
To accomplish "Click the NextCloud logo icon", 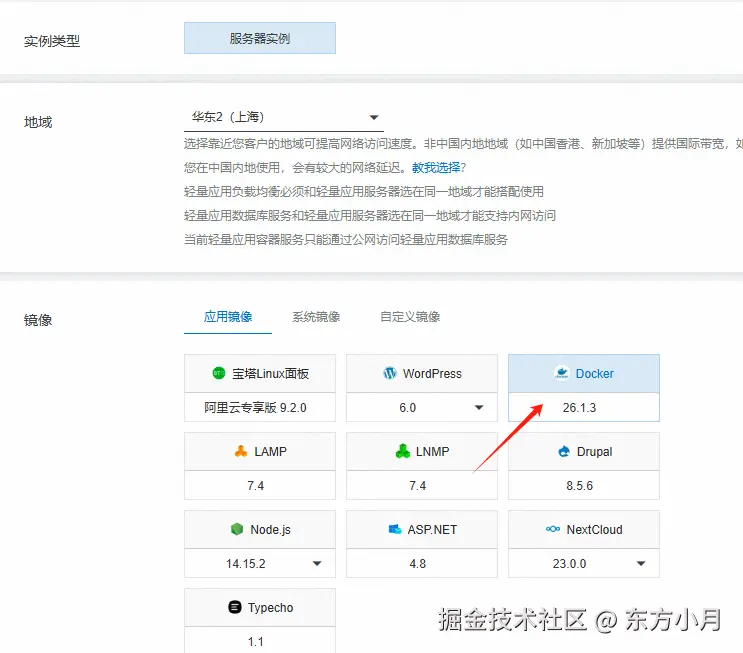I will [x=553, y=529].
